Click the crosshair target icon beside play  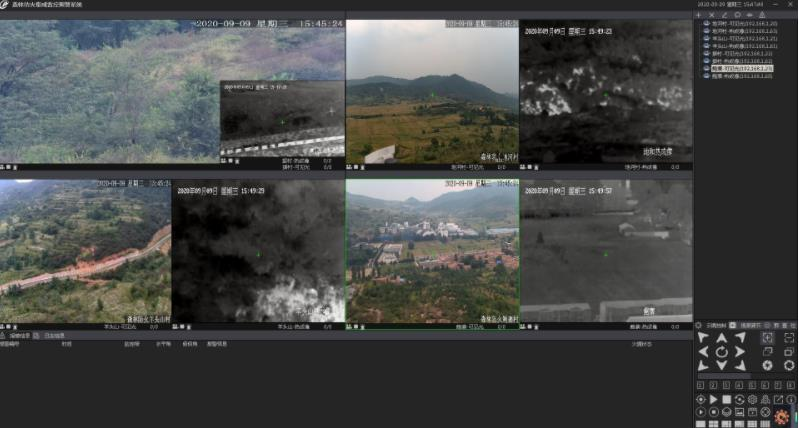(x=701, y=399)
